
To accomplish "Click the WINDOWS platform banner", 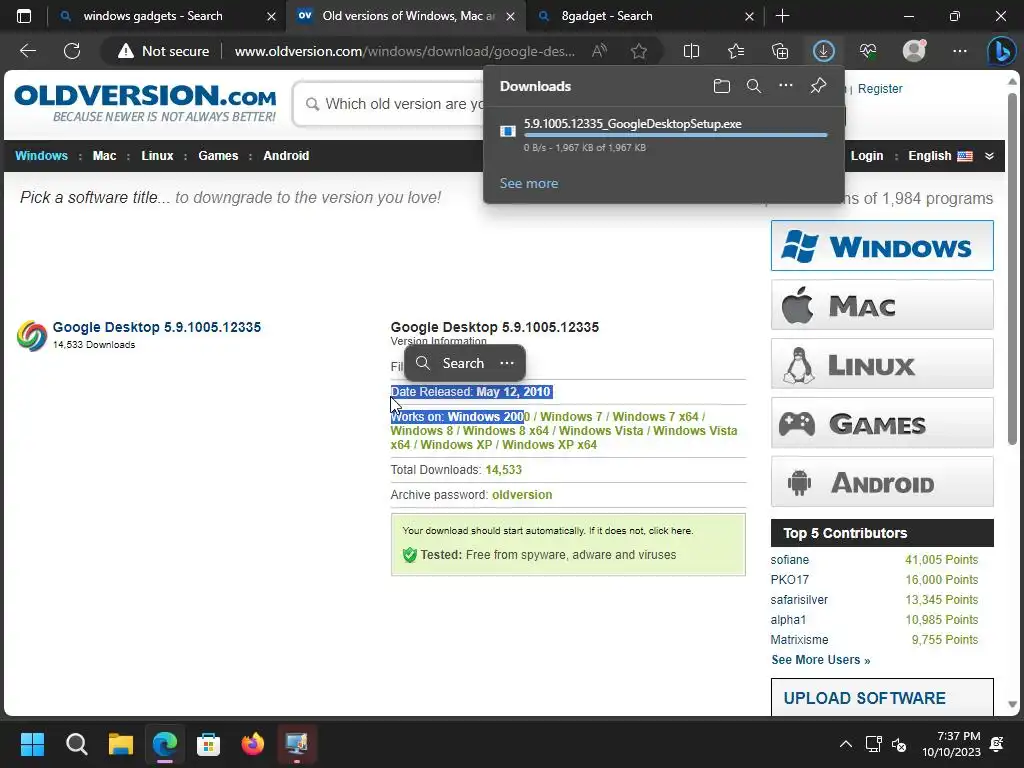I will [x=882, y=246].
